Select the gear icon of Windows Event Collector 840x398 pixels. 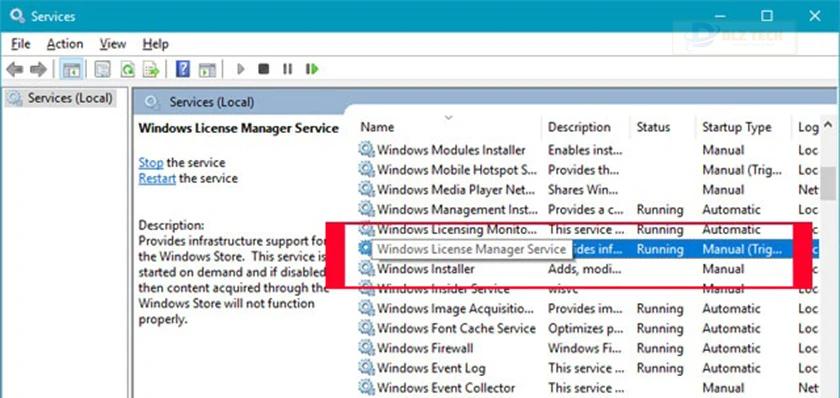pyautogui.click(x=366, y=387)
